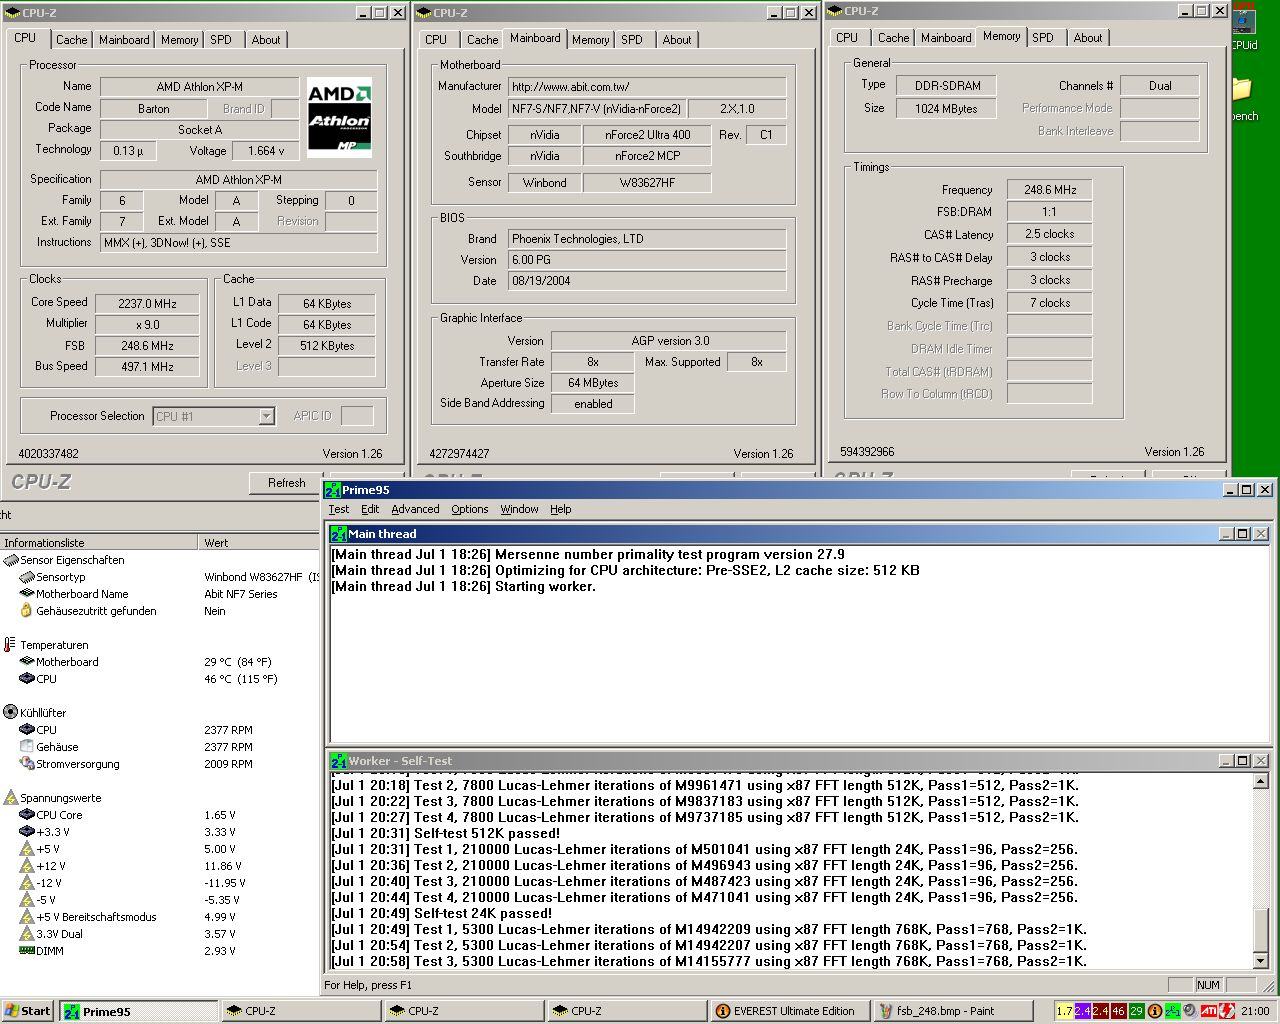Viewport: 1280px width, 1024px height.
Task: Click the ATI tray icon
Action: tap(1209, 1011)
